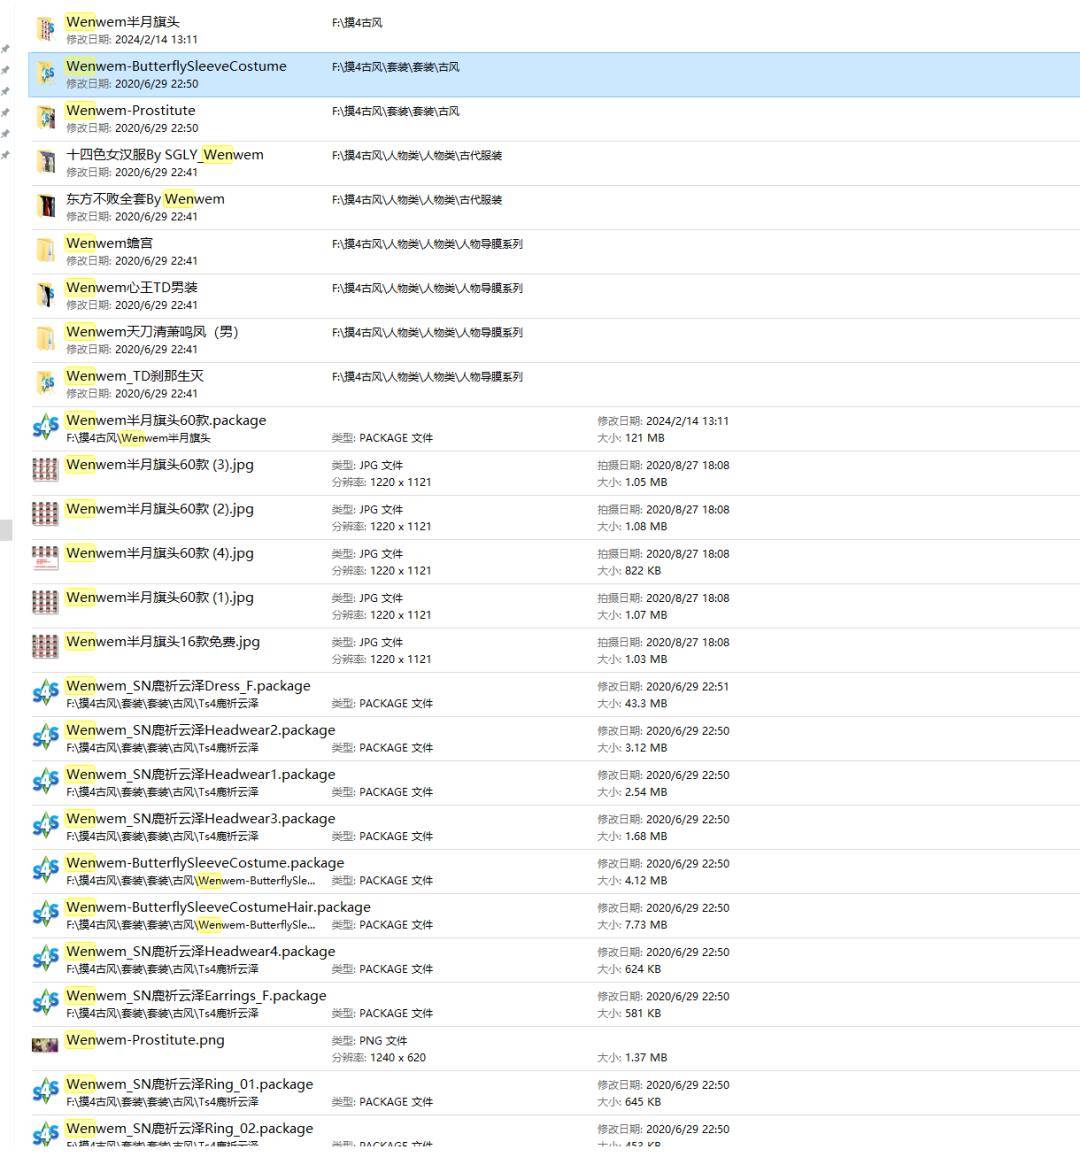Screen dimensions: 1080x1157
Task: Click the Wenwem心王TD男装 folder icon
Action: click(46, 294)
